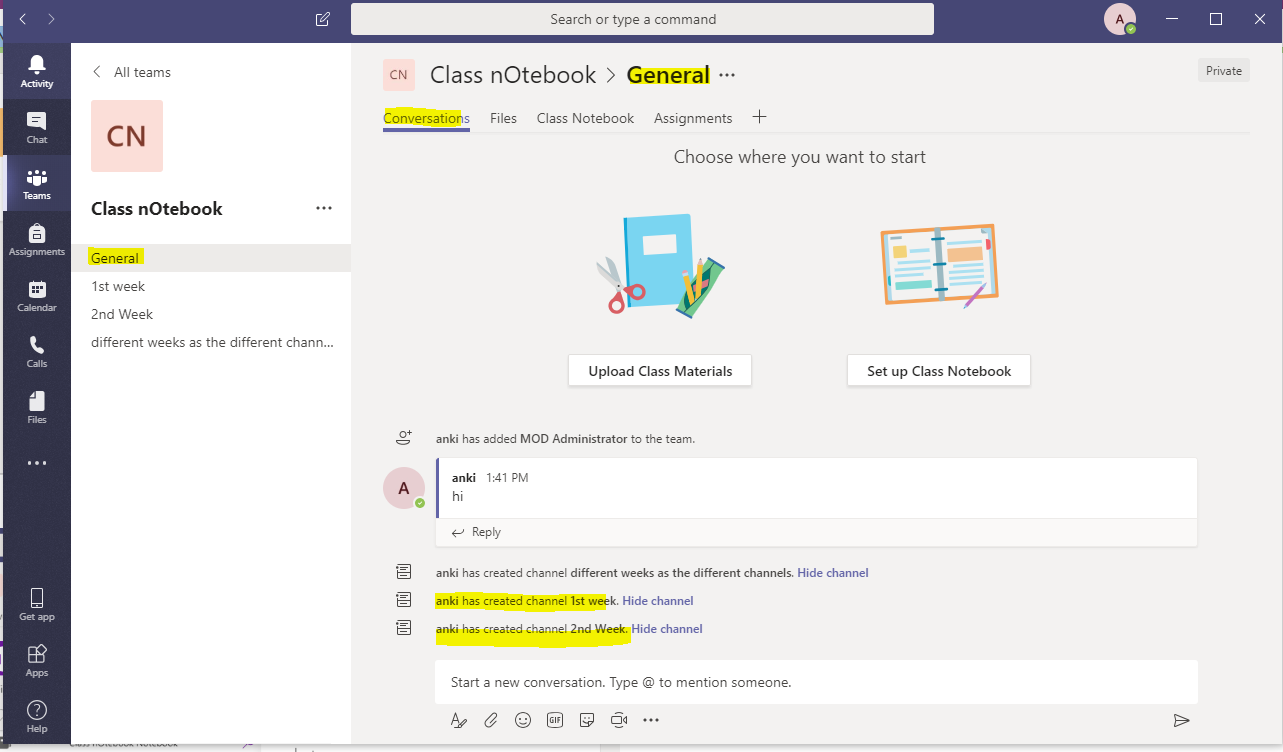The image size is (1283, 752).
Task: Show more apps ellipsis in sidebar
Action: click(37, 463)
